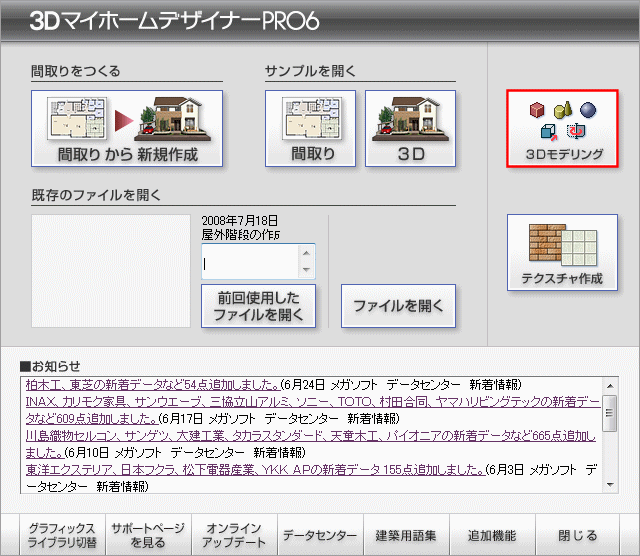Open 柏木工、東芝の新着データ news link
This screenshot has width=640, height=556.
[150, 385]
